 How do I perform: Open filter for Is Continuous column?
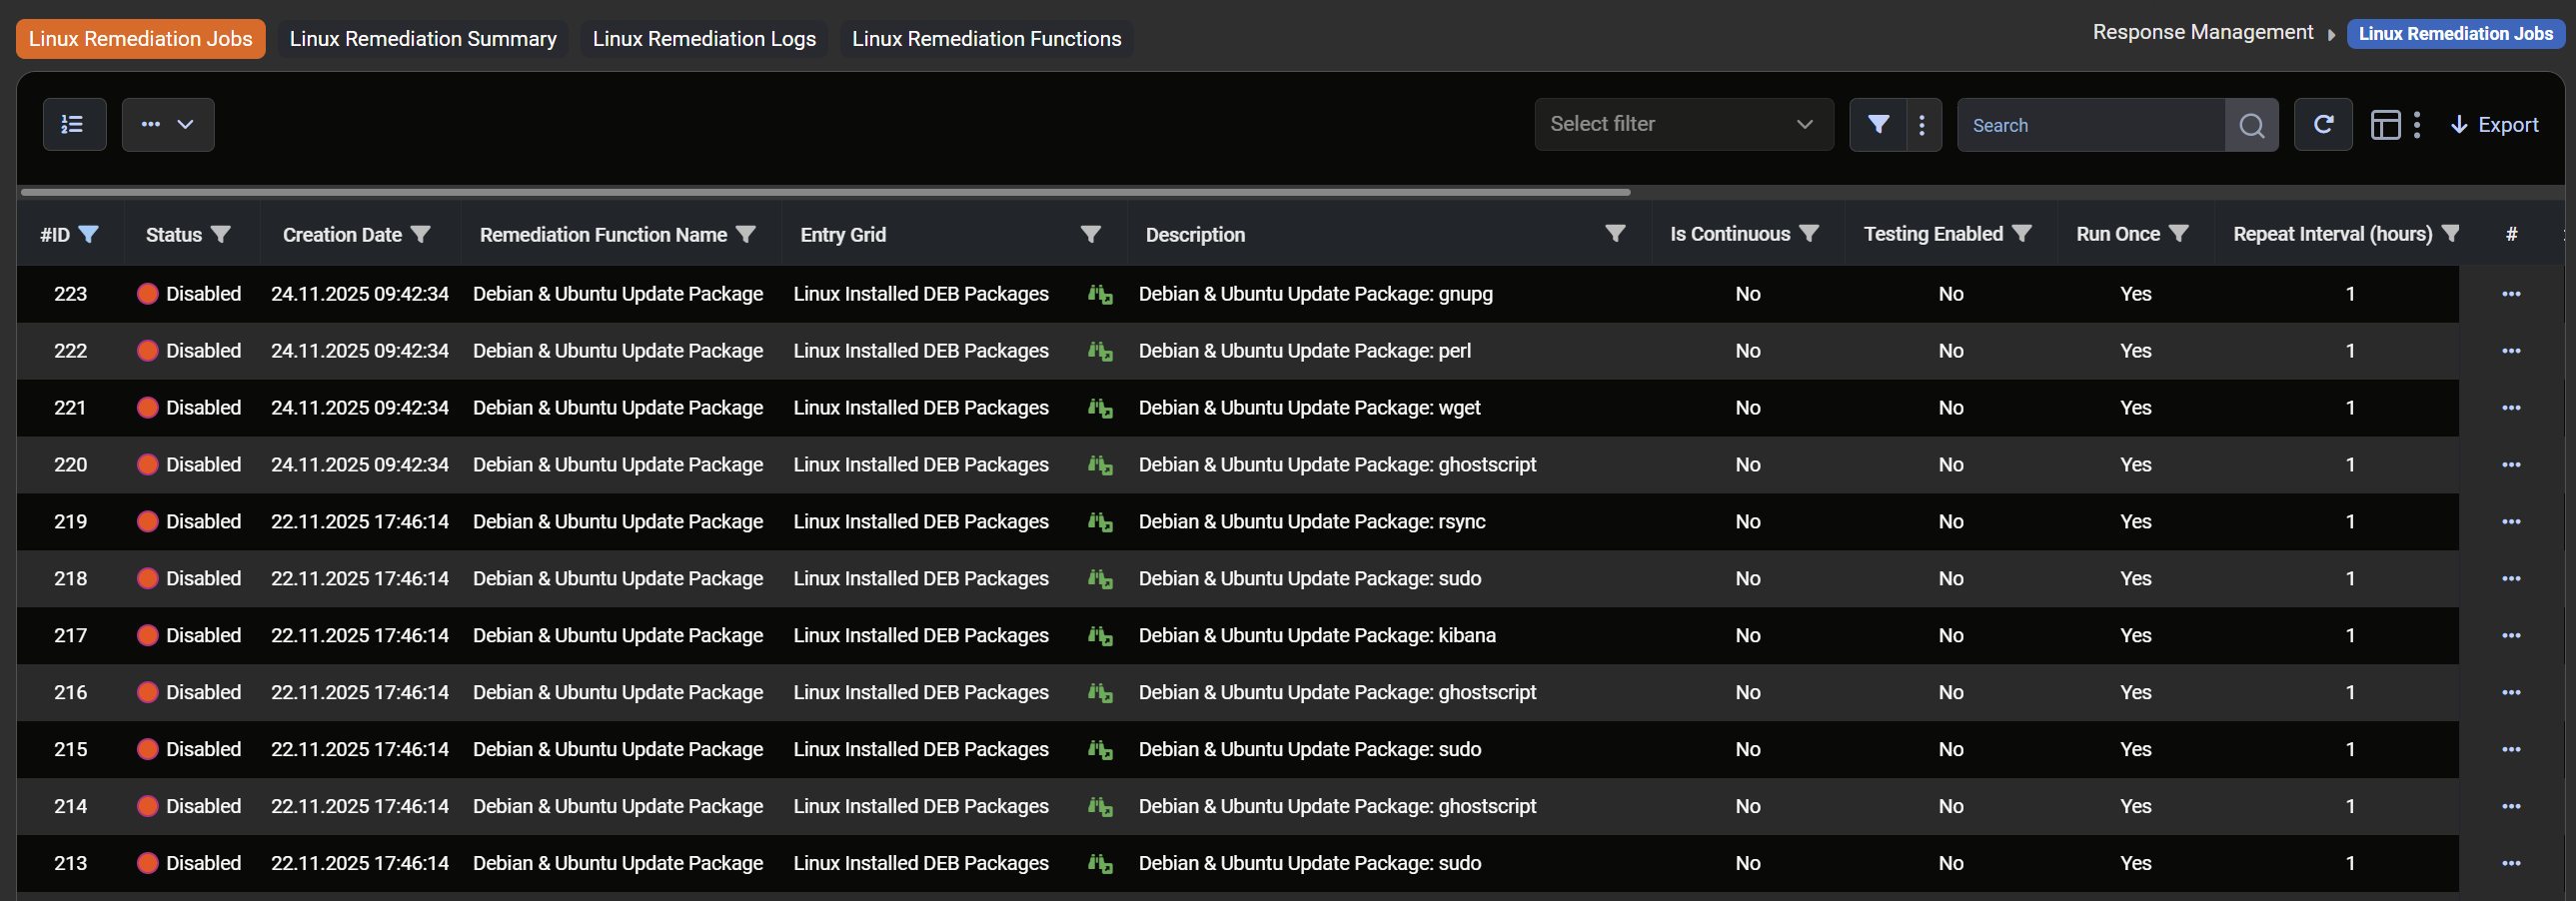[x=1808, y=234]
